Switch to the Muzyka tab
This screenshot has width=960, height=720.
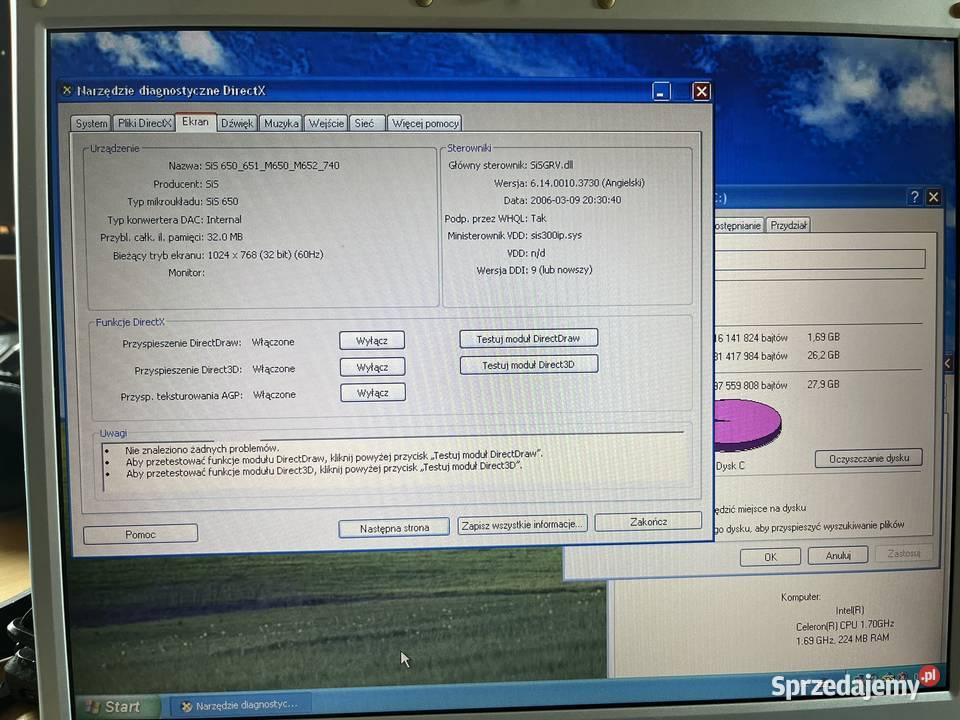point(281,123)
